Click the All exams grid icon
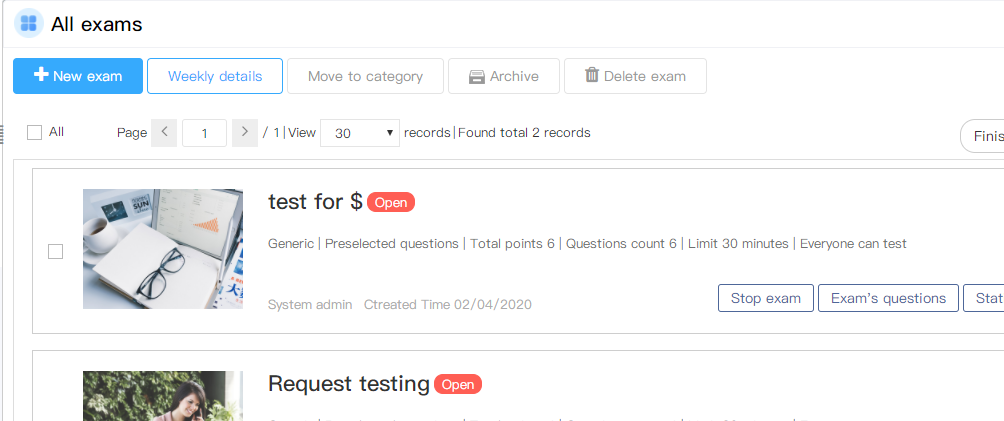This screenshot has height=421, width=1004. (28, 24)
